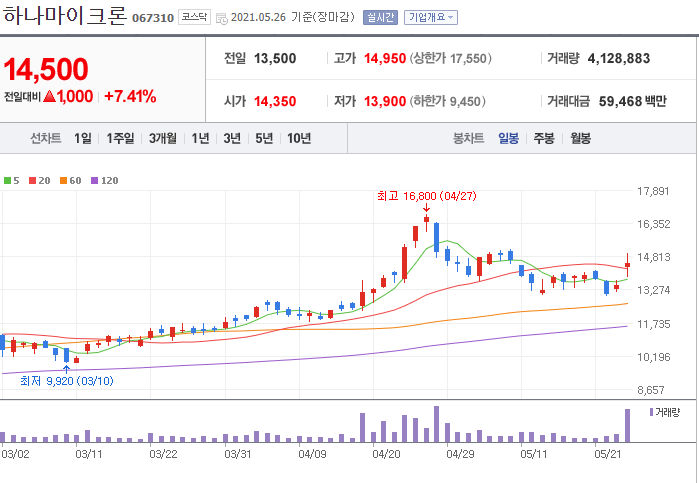
Task: Select the 1년 line chart tab
Action: 200,138
